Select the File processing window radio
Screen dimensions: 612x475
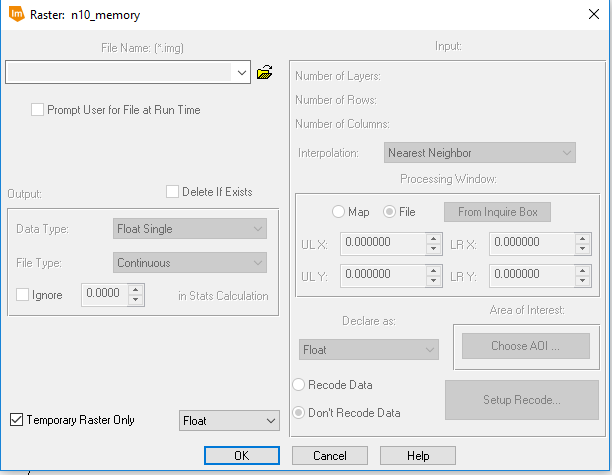(x=389, y=212)
